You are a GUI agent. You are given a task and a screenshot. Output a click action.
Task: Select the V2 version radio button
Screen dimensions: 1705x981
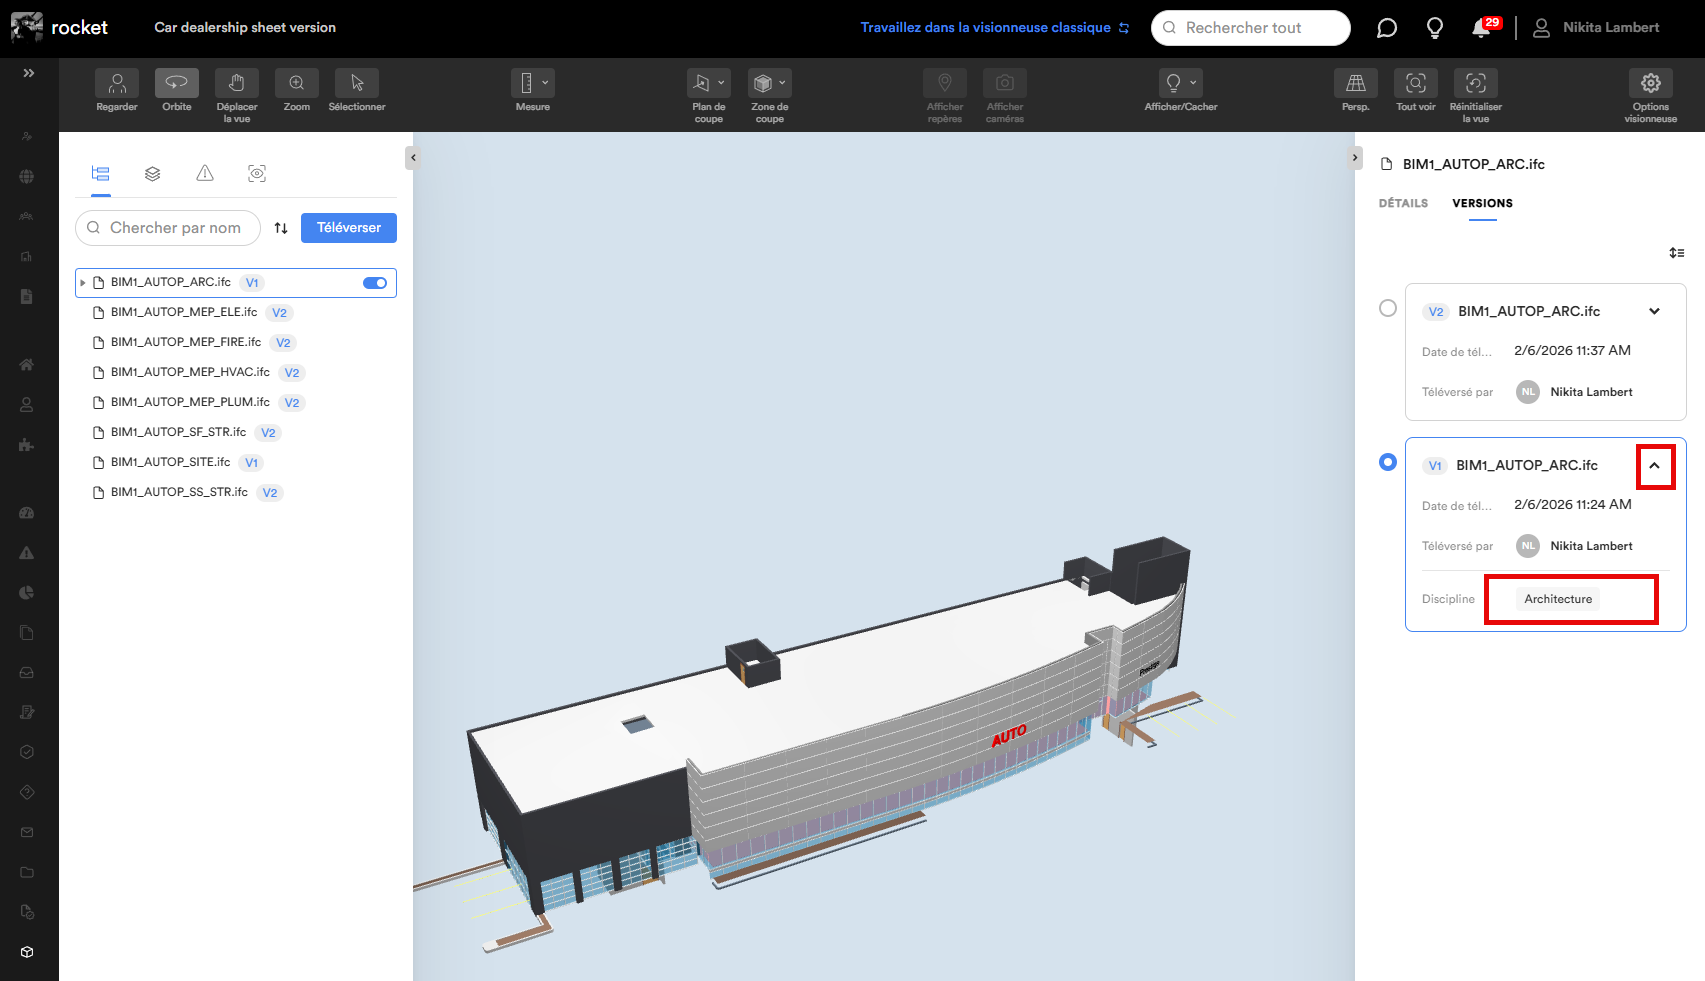point(1387,308)
